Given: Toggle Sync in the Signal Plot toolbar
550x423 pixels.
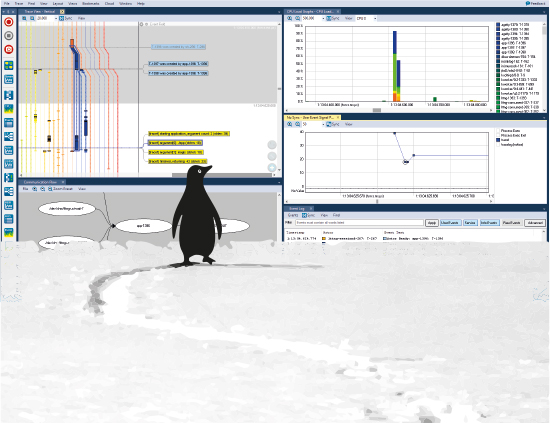Looking at the screenshot, I should coord(333,124).
